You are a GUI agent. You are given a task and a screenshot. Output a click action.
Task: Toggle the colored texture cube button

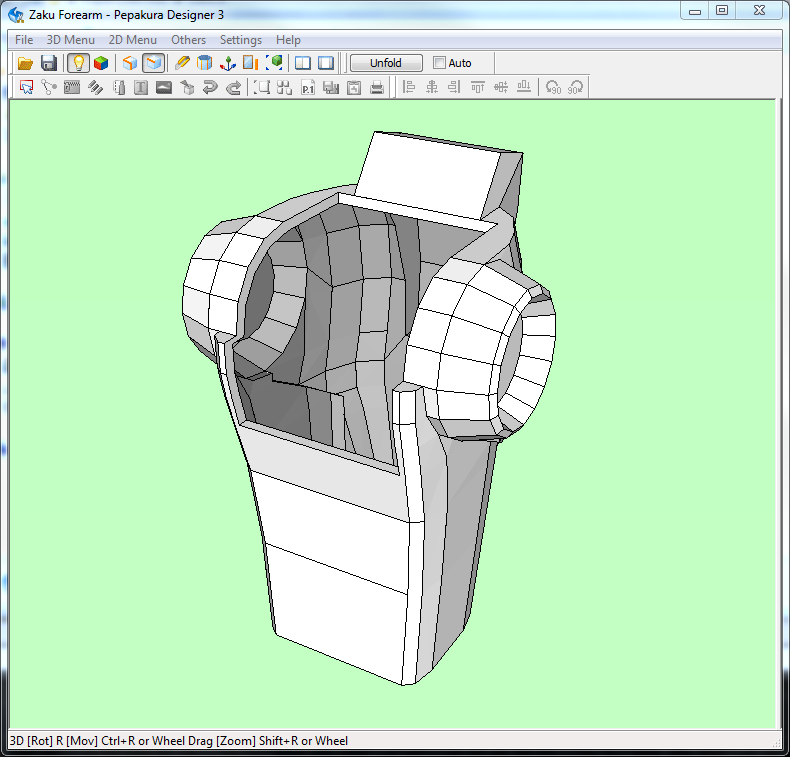tap(101, 63)
